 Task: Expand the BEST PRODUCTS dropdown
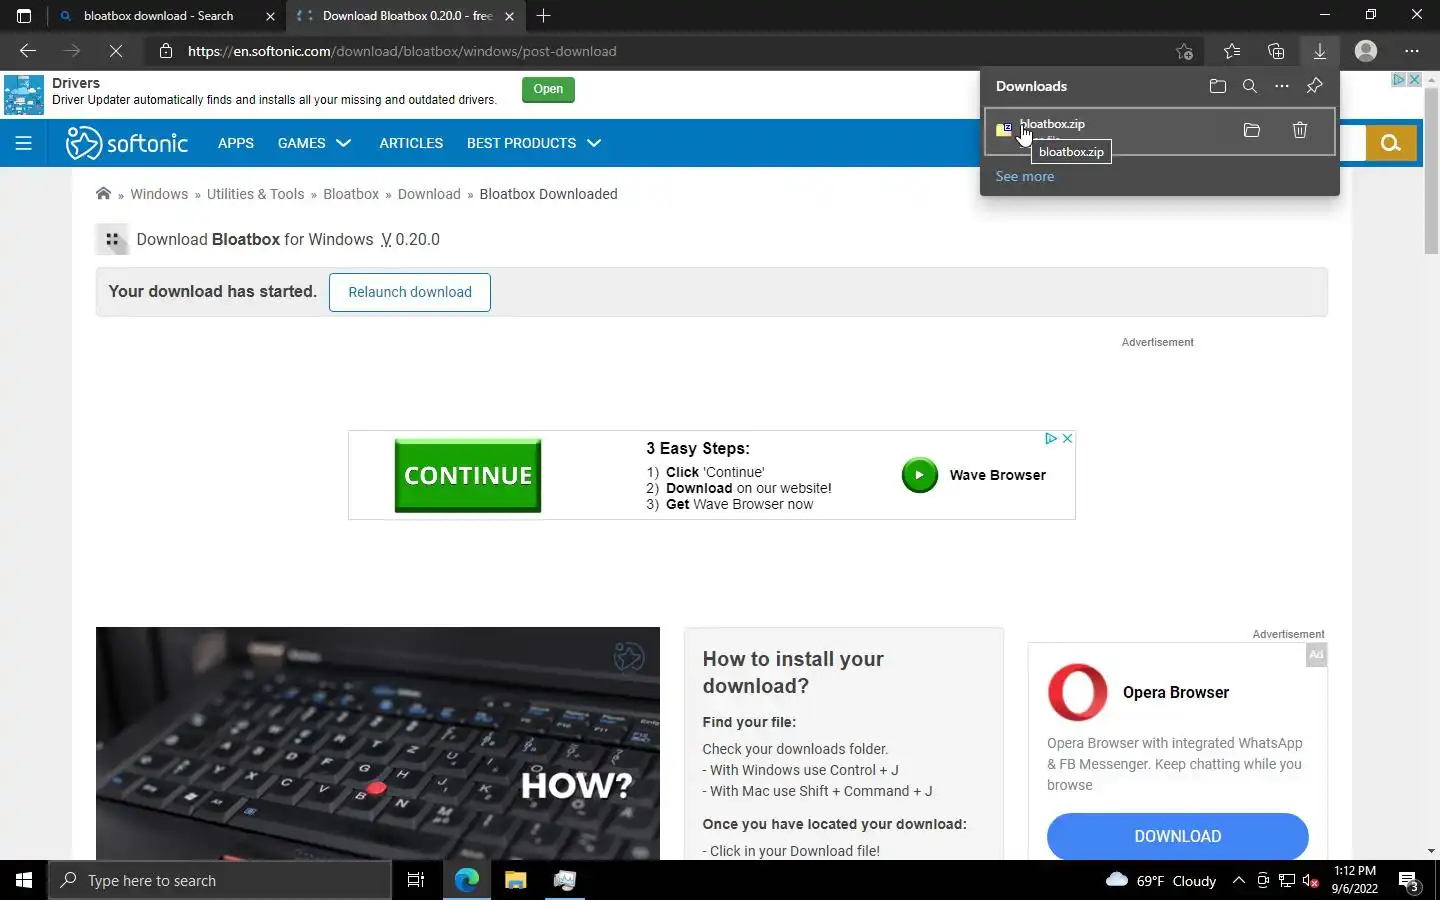[534, 143]
